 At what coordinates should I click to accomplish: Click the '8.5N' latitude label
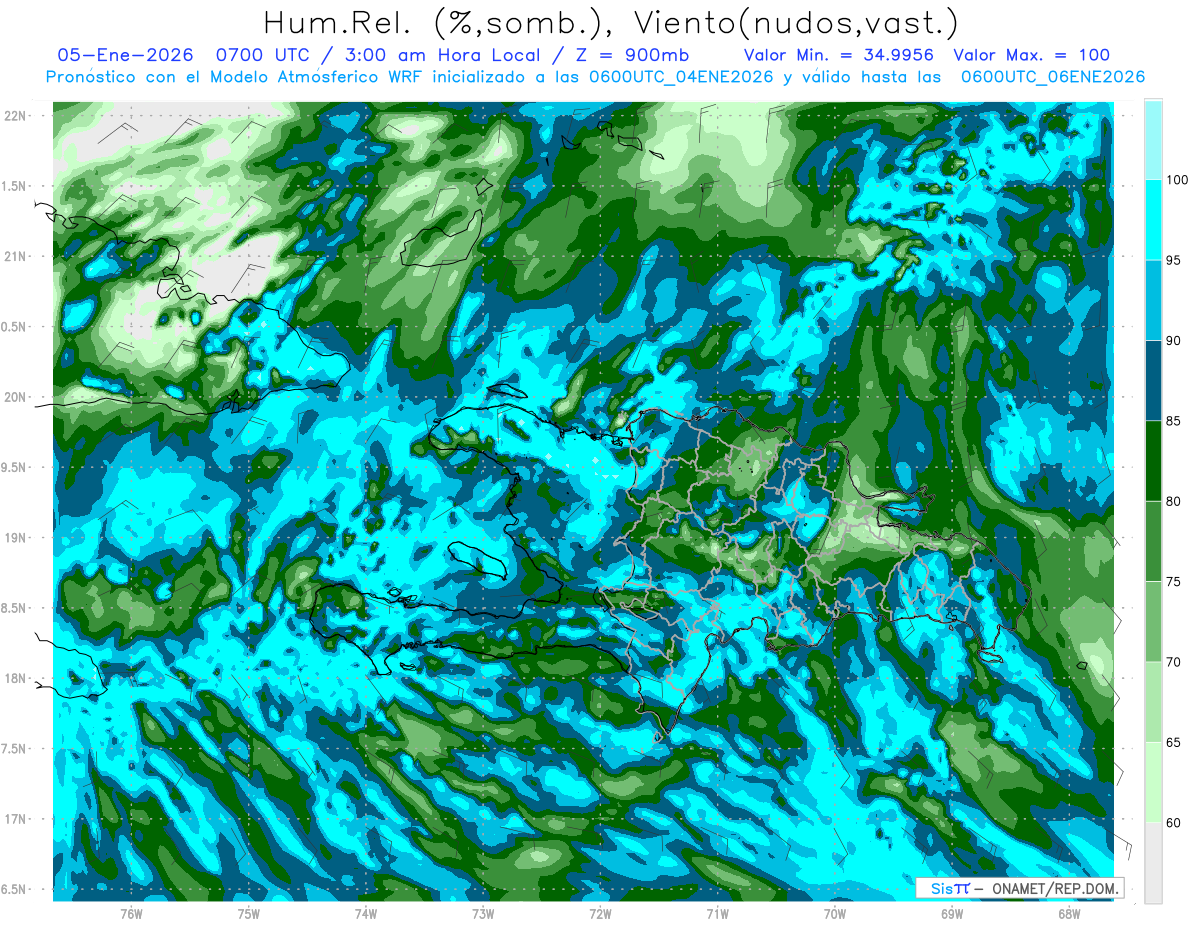pyautogui.click(x=15, y=608)
